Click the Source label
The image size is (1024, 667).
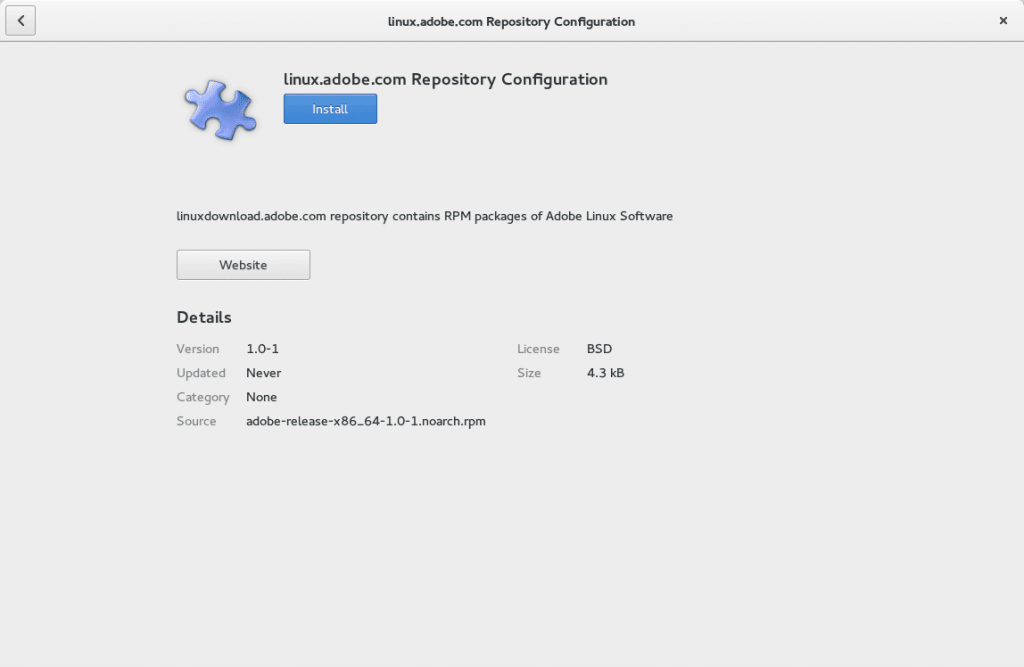point(197,421)
